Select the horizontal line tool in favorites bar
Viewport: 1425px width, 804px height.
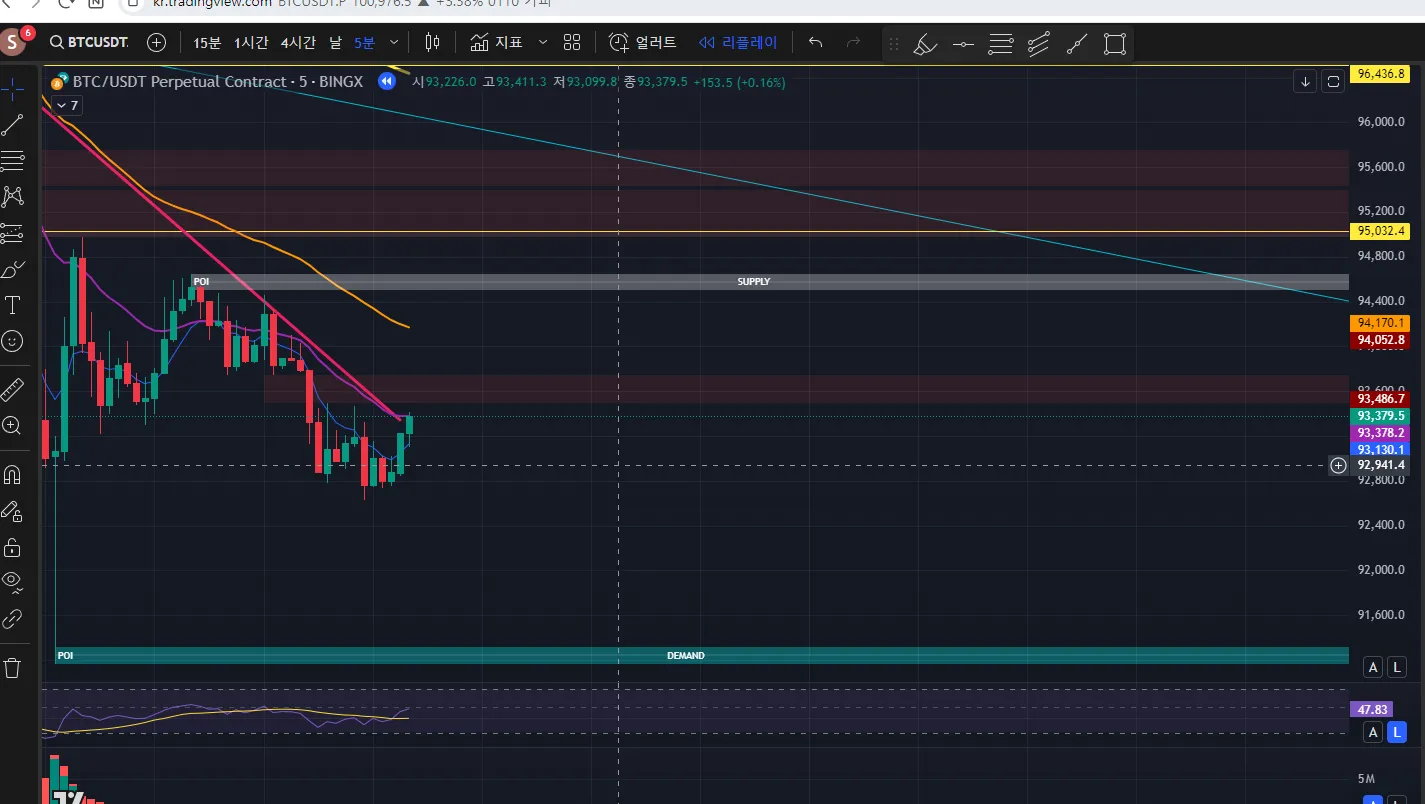[x=963, y=44]
